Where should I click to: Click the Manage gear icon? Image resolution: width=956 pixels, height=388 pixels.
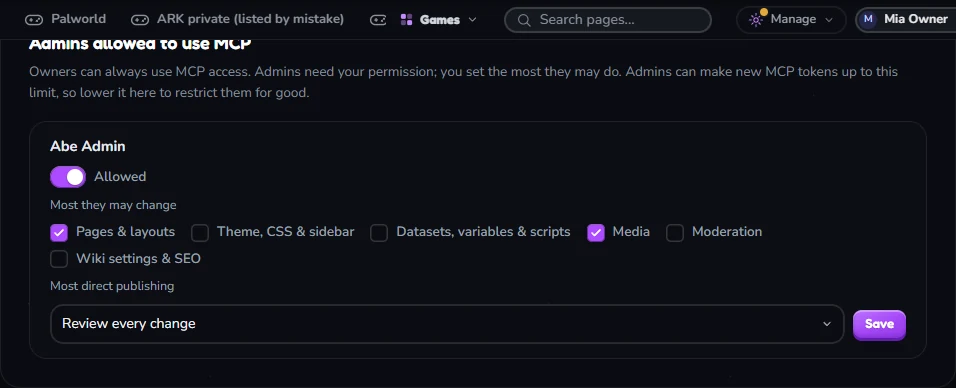point(756,20)
